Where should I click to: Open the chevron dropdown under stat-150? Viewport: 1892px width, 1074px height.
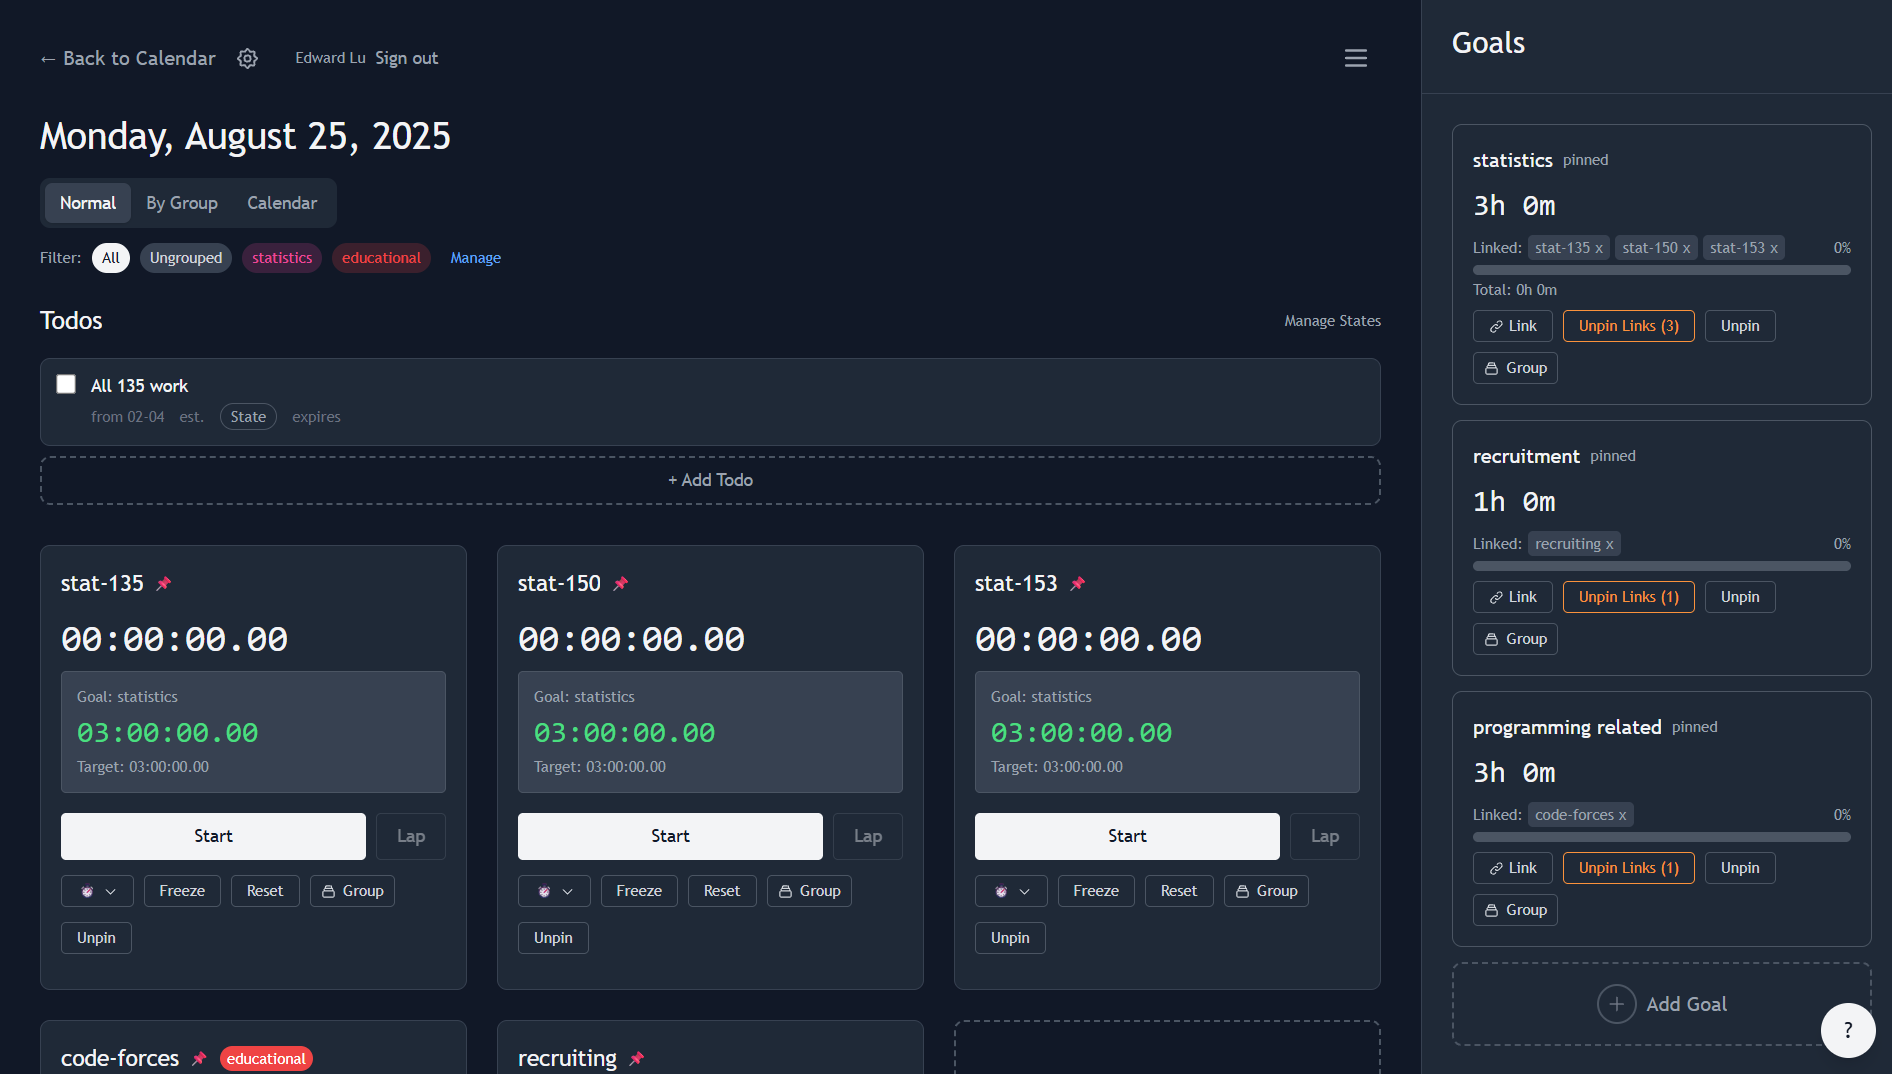569,890
